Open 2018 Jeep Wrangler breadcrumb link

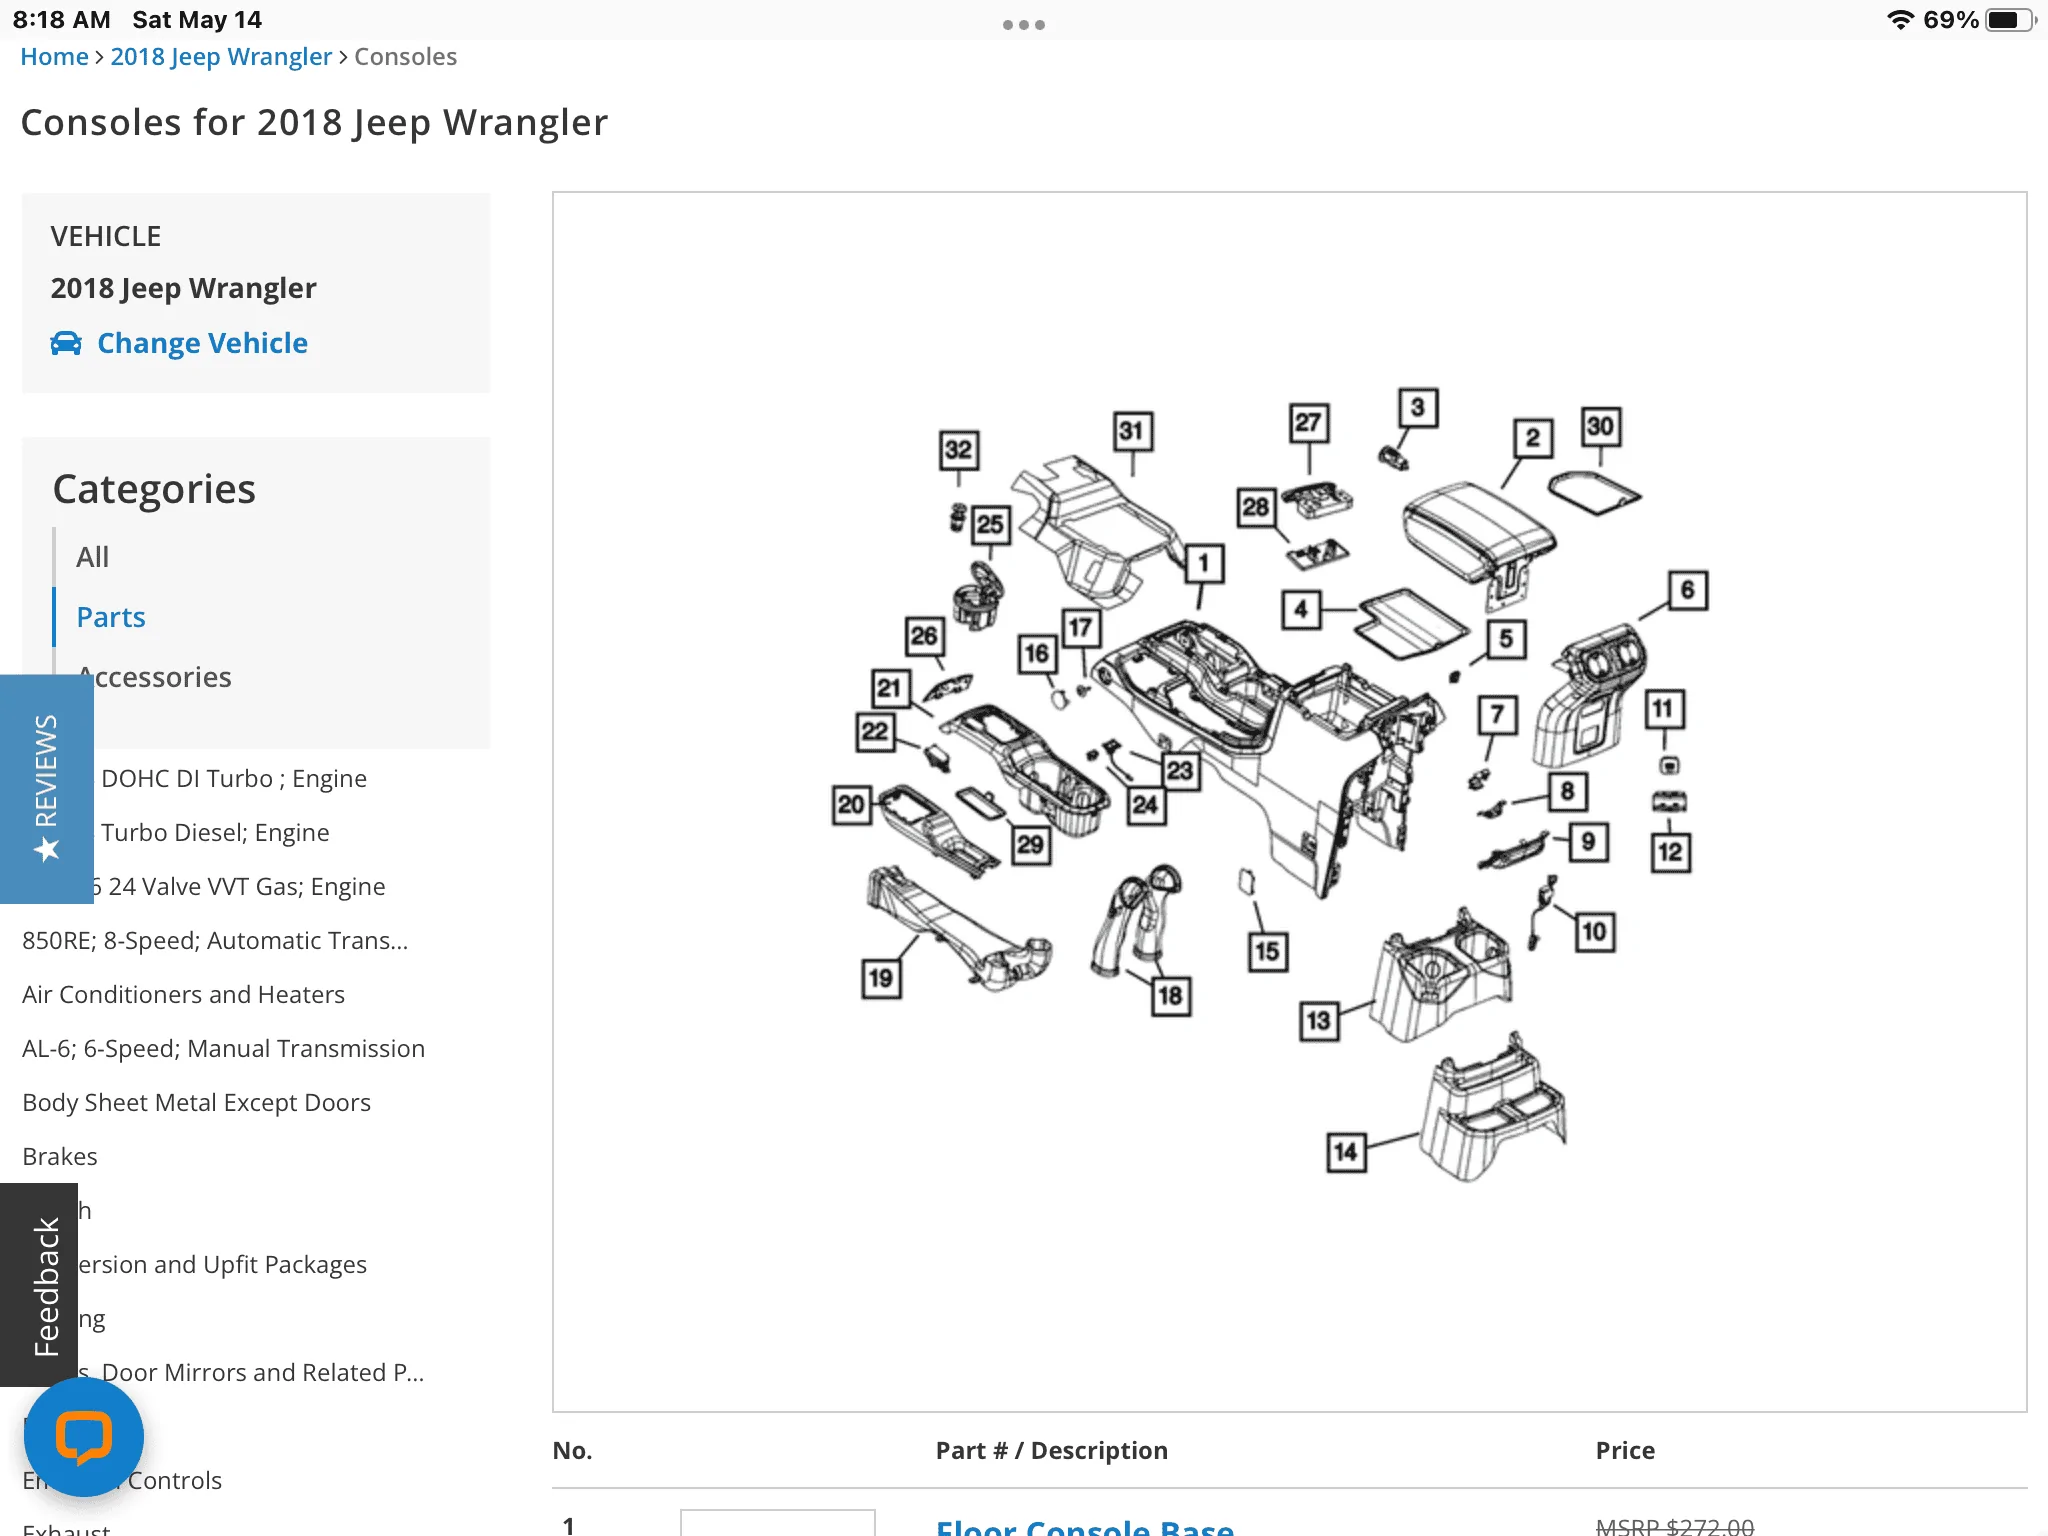pos(221,57)
